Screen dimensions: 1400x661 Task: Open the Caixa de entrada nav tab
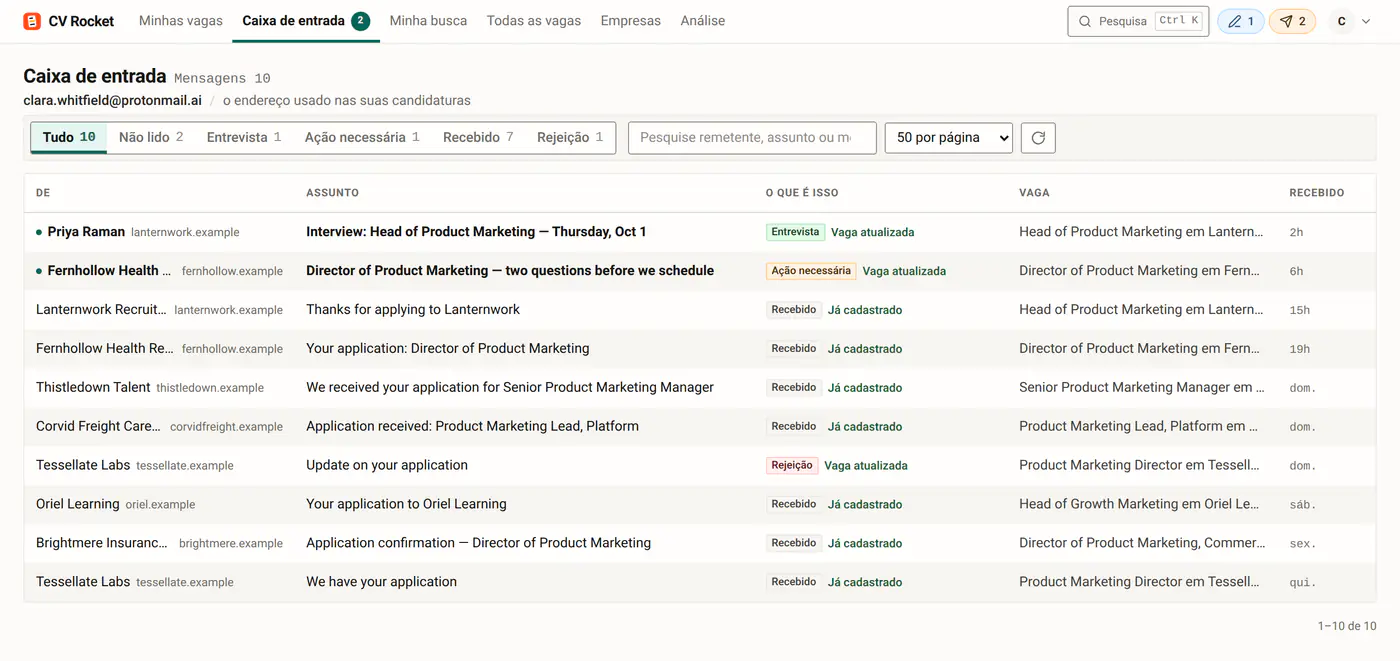click(x=306, y=21)
